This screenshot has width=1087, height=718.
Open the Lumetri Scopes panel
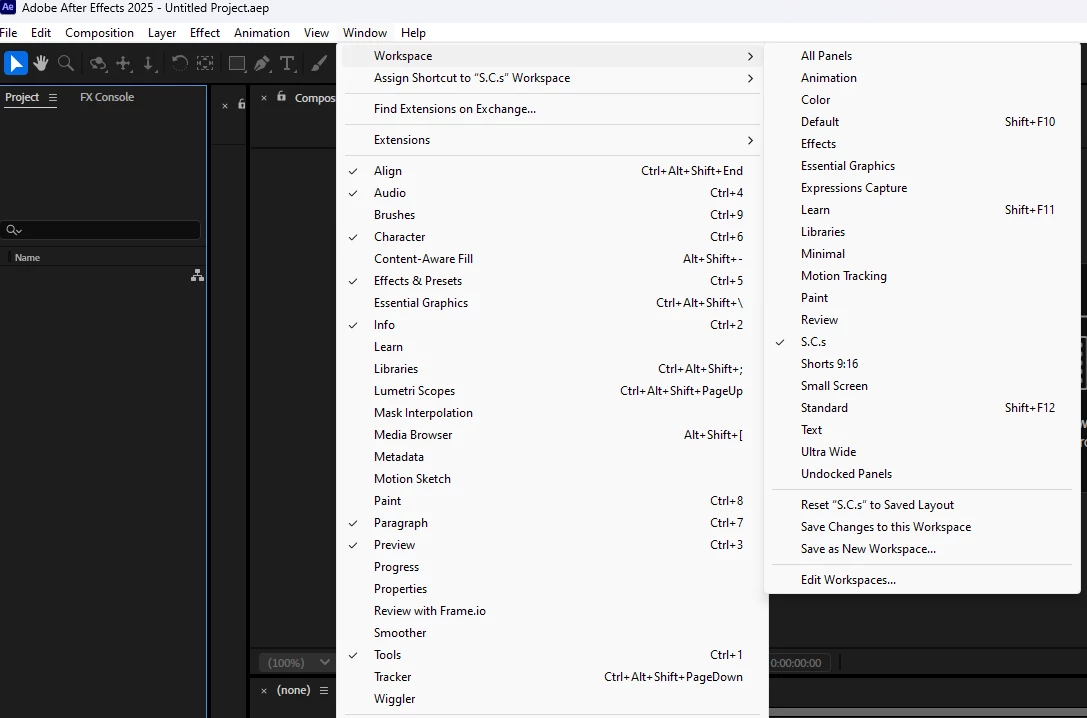point(552,391)
